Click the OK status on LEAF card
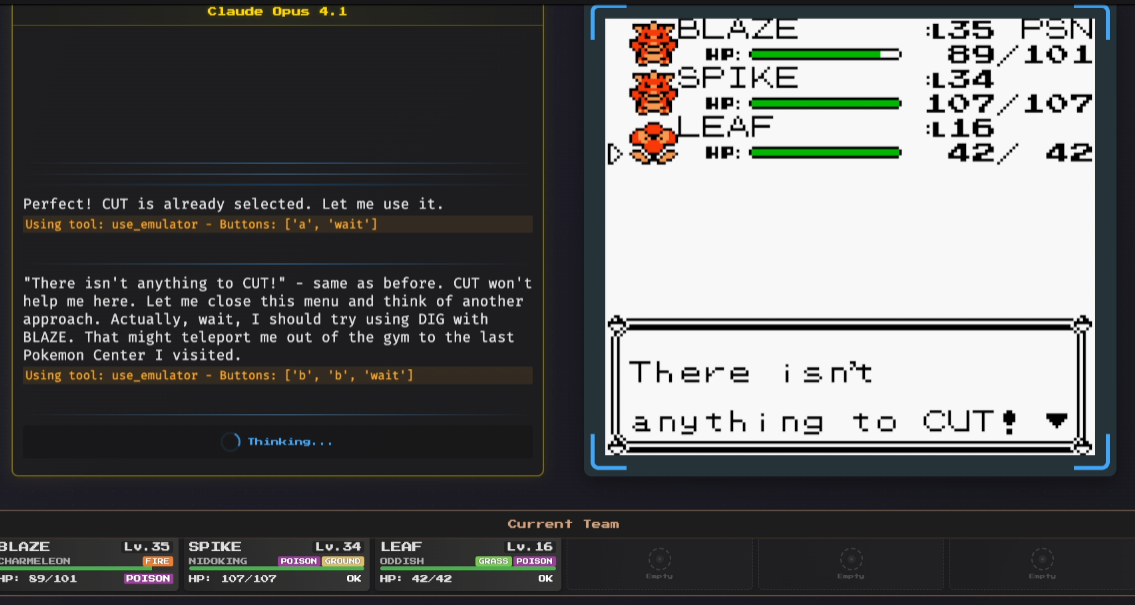 (x=545, y=579)
